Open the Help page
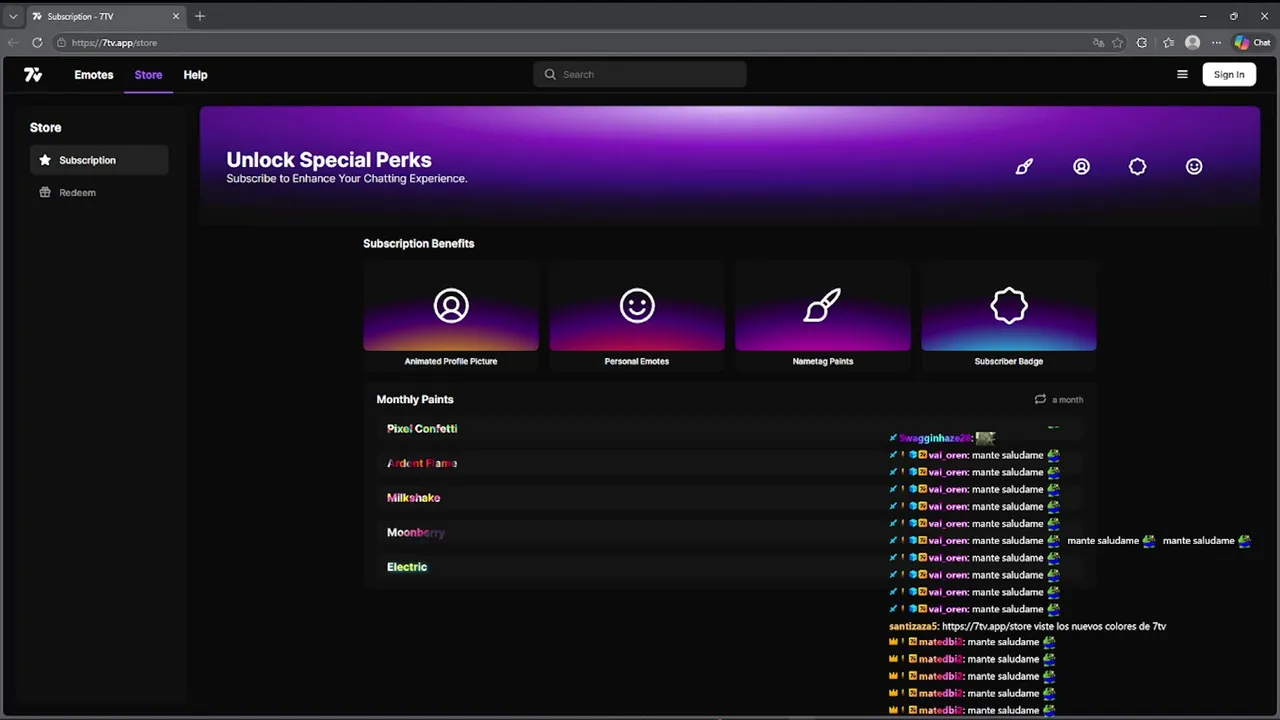The image size is (1280, 720). 195,75
